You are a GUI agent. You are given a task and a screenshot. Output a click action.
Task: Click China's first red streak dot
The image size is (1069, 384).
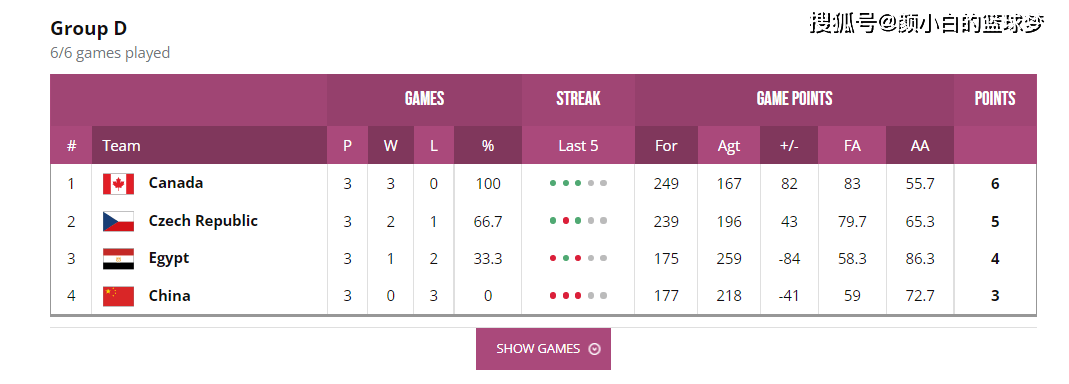pos(553,296)
